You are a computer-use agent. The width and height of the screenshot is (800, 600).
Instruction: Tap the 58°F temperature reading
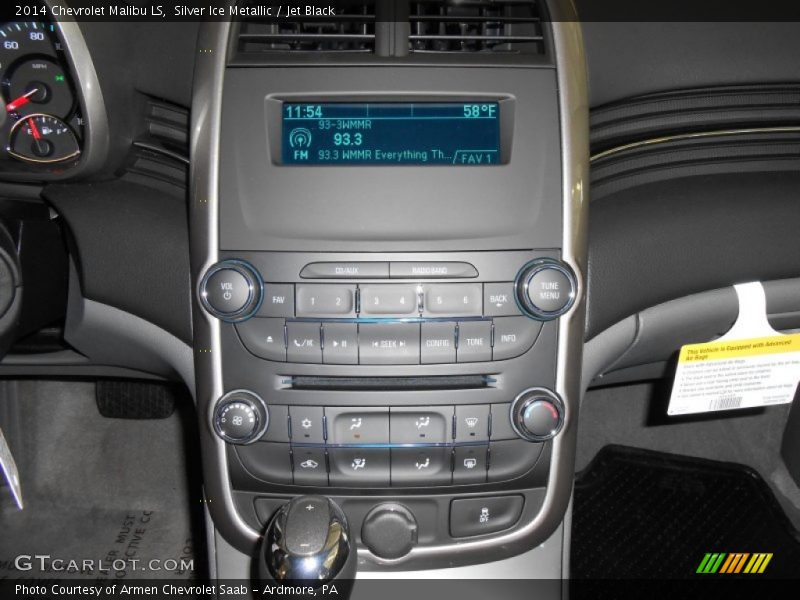[x=479, y=111]
